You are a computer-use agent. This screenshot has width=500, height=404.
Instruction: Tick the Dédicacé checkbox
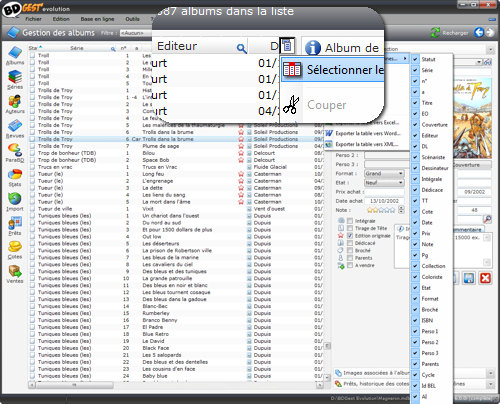350,243
